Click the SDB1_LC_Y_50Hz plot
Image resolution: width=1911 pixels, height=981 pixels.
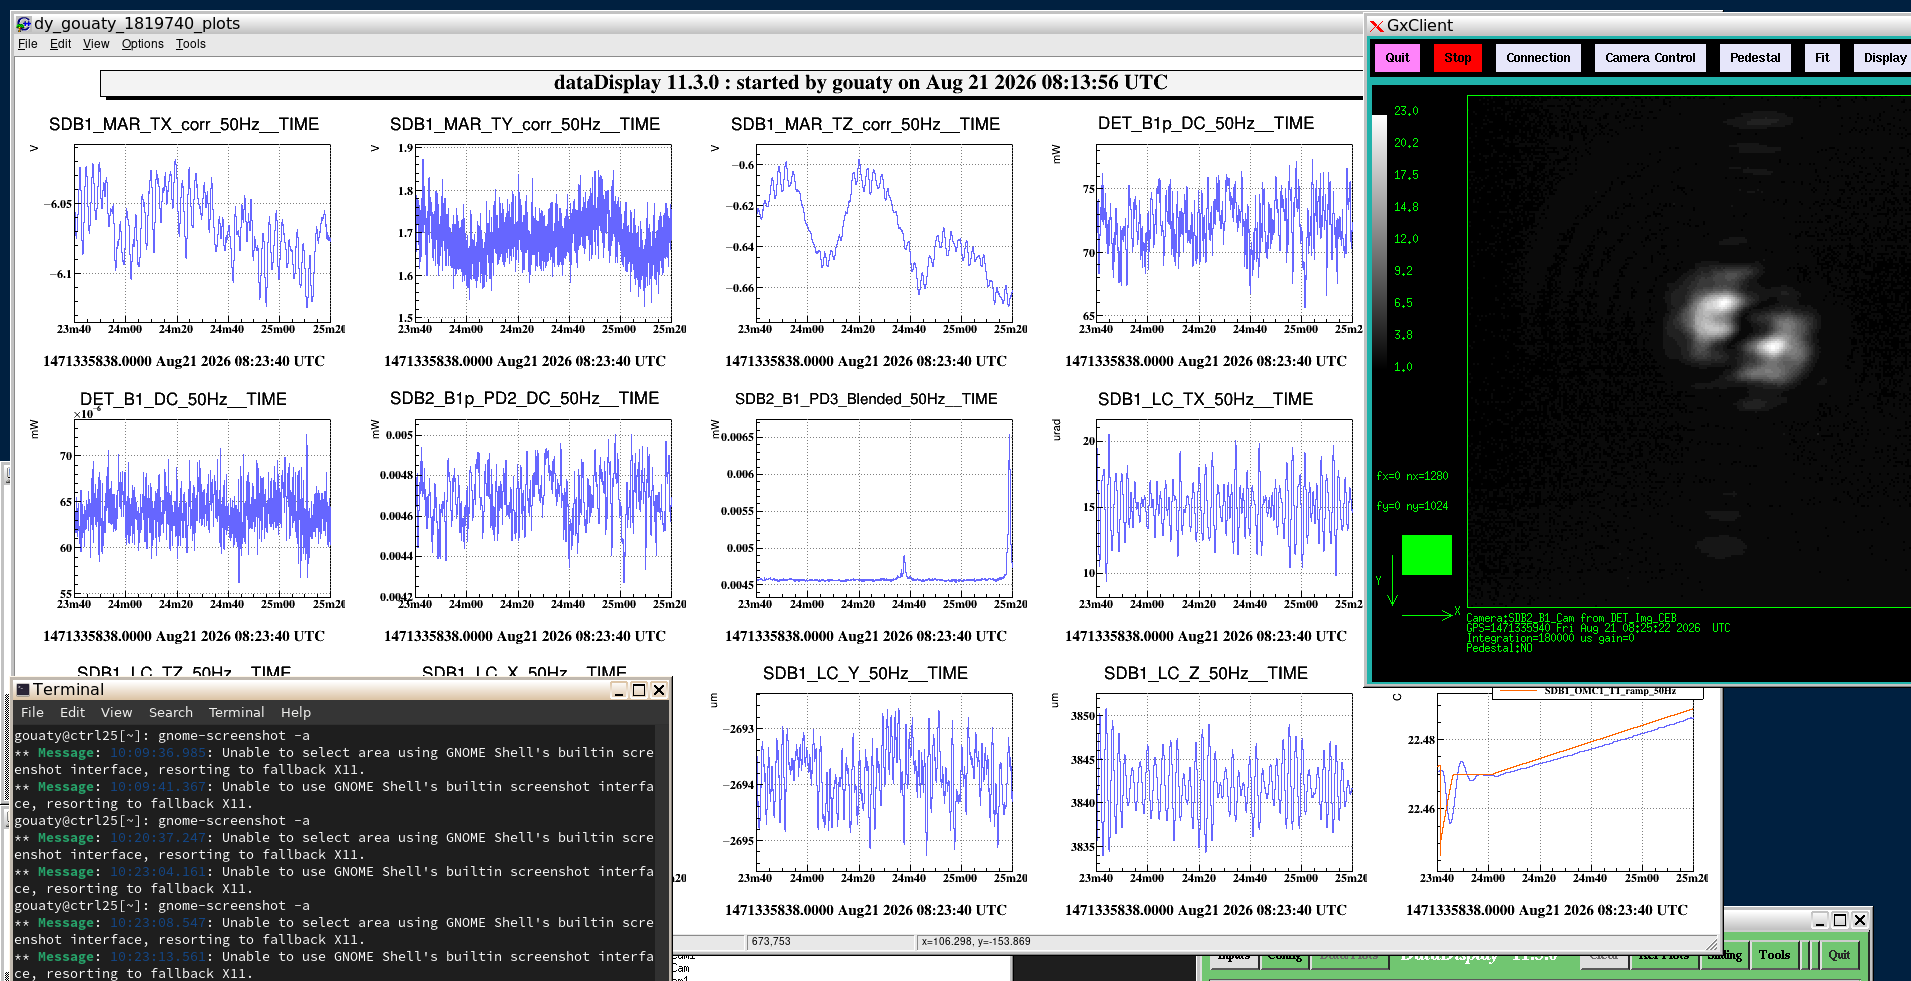[x=884, y=781]
